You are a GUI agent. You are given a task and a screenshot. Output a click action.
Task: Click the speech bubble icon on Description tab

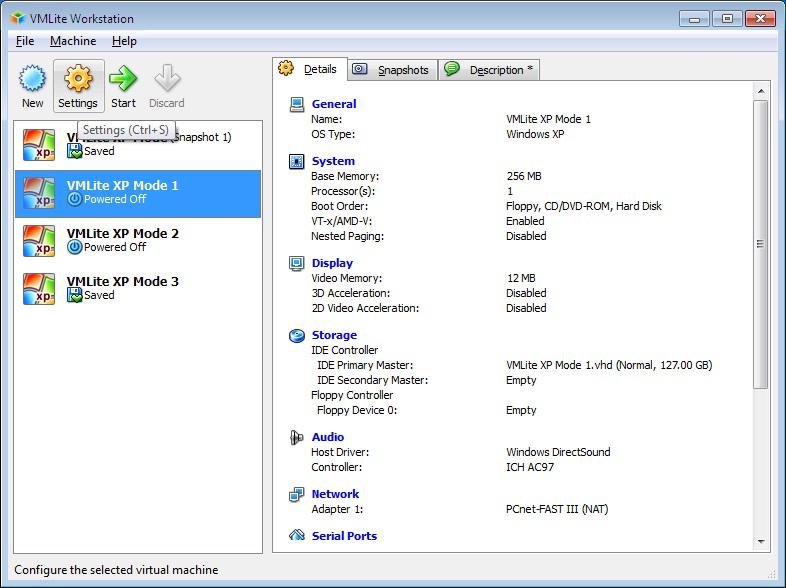(x=452, y=69)
